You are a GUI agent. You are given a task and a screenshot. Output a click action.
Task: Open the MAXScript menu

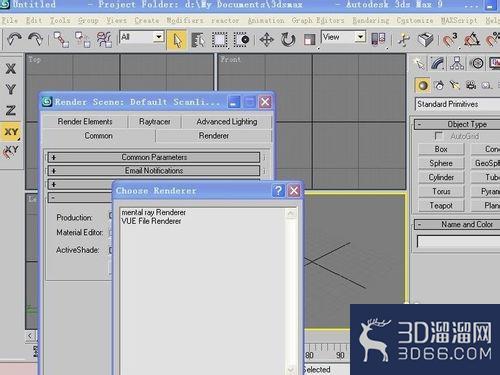[x=459, y=21]
